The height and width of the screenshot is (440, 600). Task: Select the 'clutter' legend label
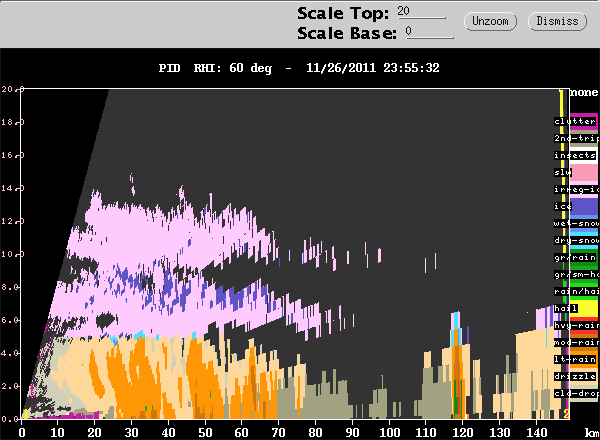(575, 121)
